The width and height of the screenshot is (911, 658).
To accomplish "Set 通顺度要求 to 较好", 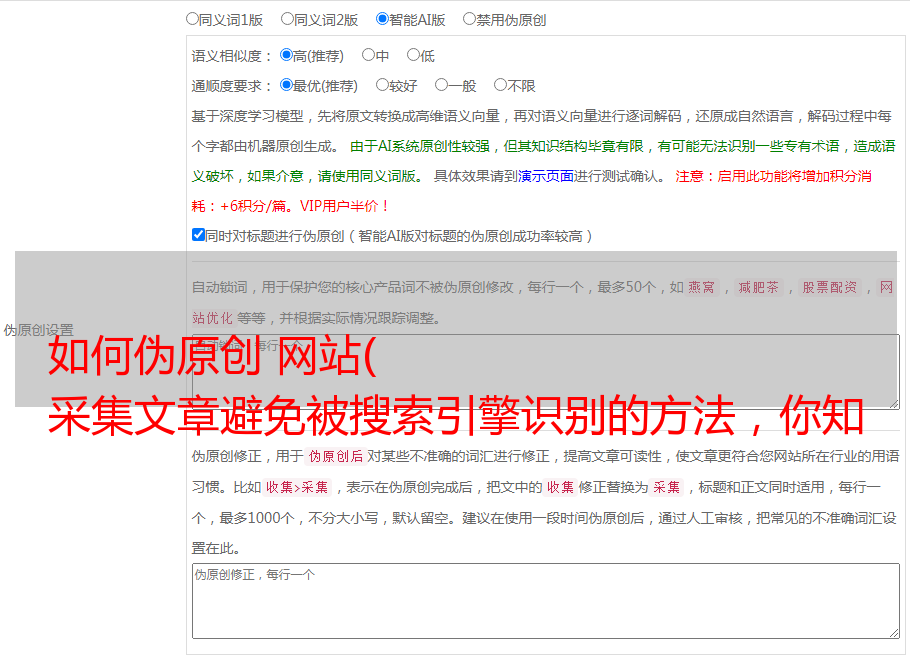I will [x=382, y=85].
